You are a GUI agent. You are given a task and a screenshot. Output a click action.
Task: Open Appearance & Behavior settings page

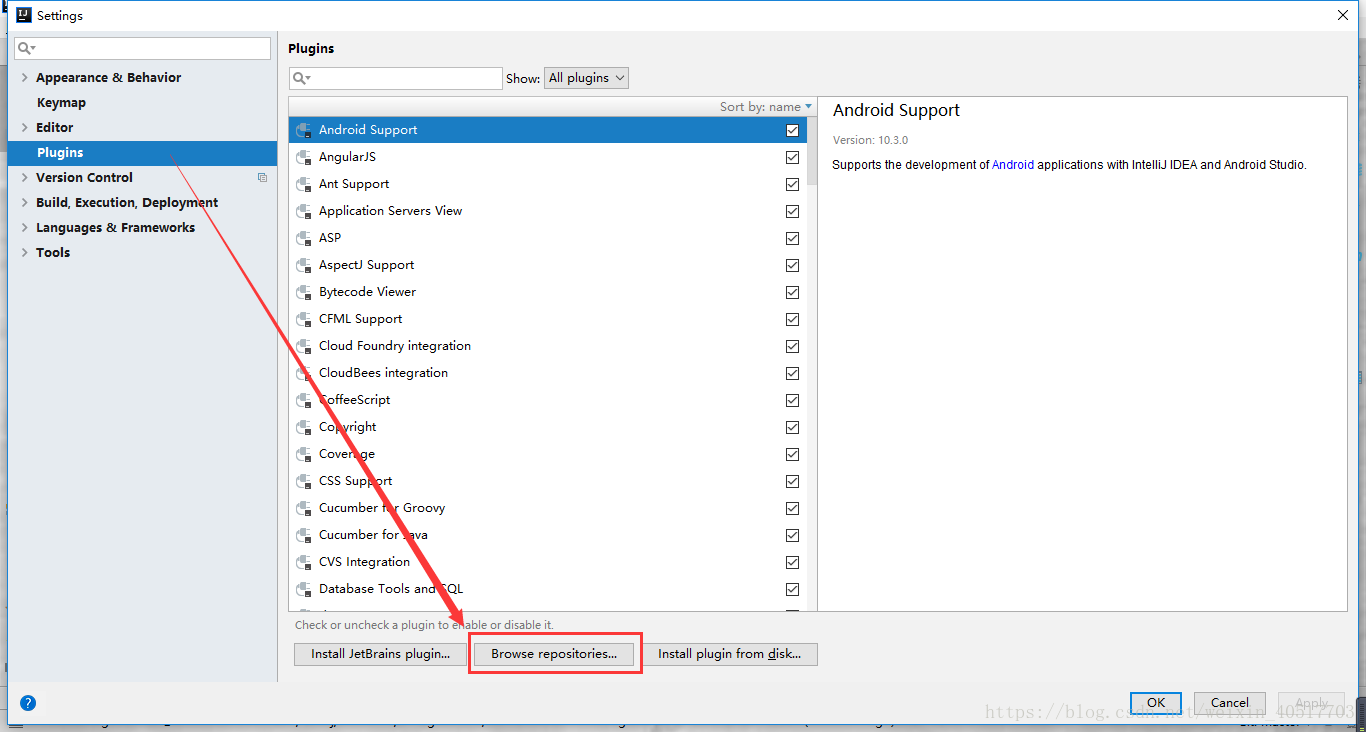[108, 78]
